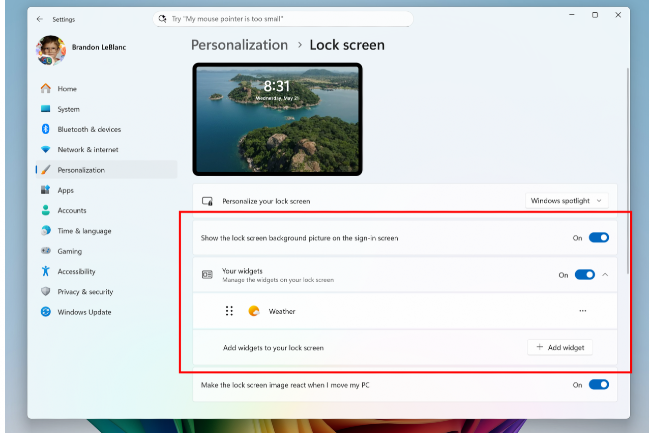Click the Home icon in sidebar
Screen dimensions: 650x433
pyautogui.click(x=45, y=89)
